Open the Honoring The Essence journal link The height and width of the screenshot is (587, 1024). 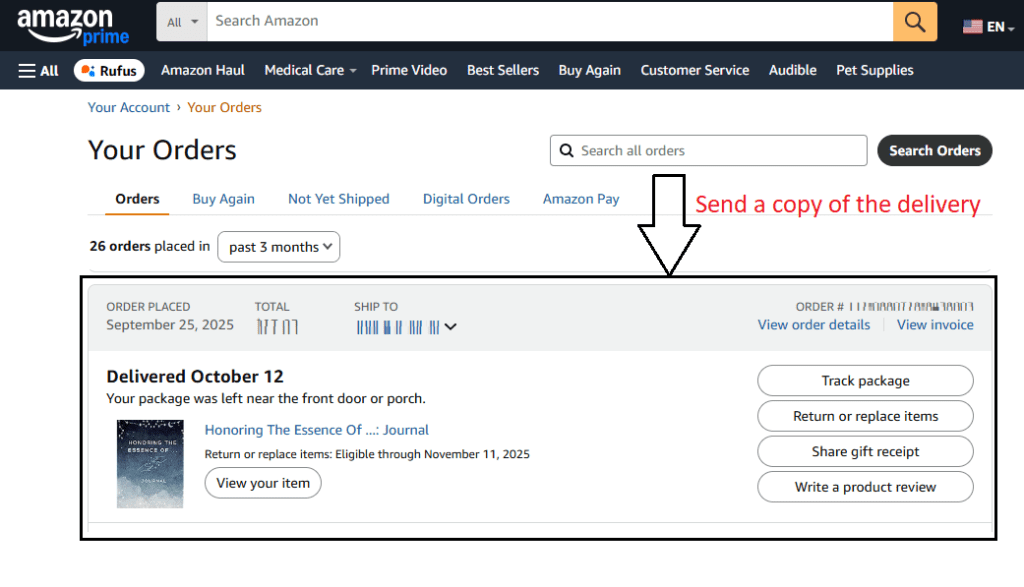pyautogui.click(x=316, y=430)
